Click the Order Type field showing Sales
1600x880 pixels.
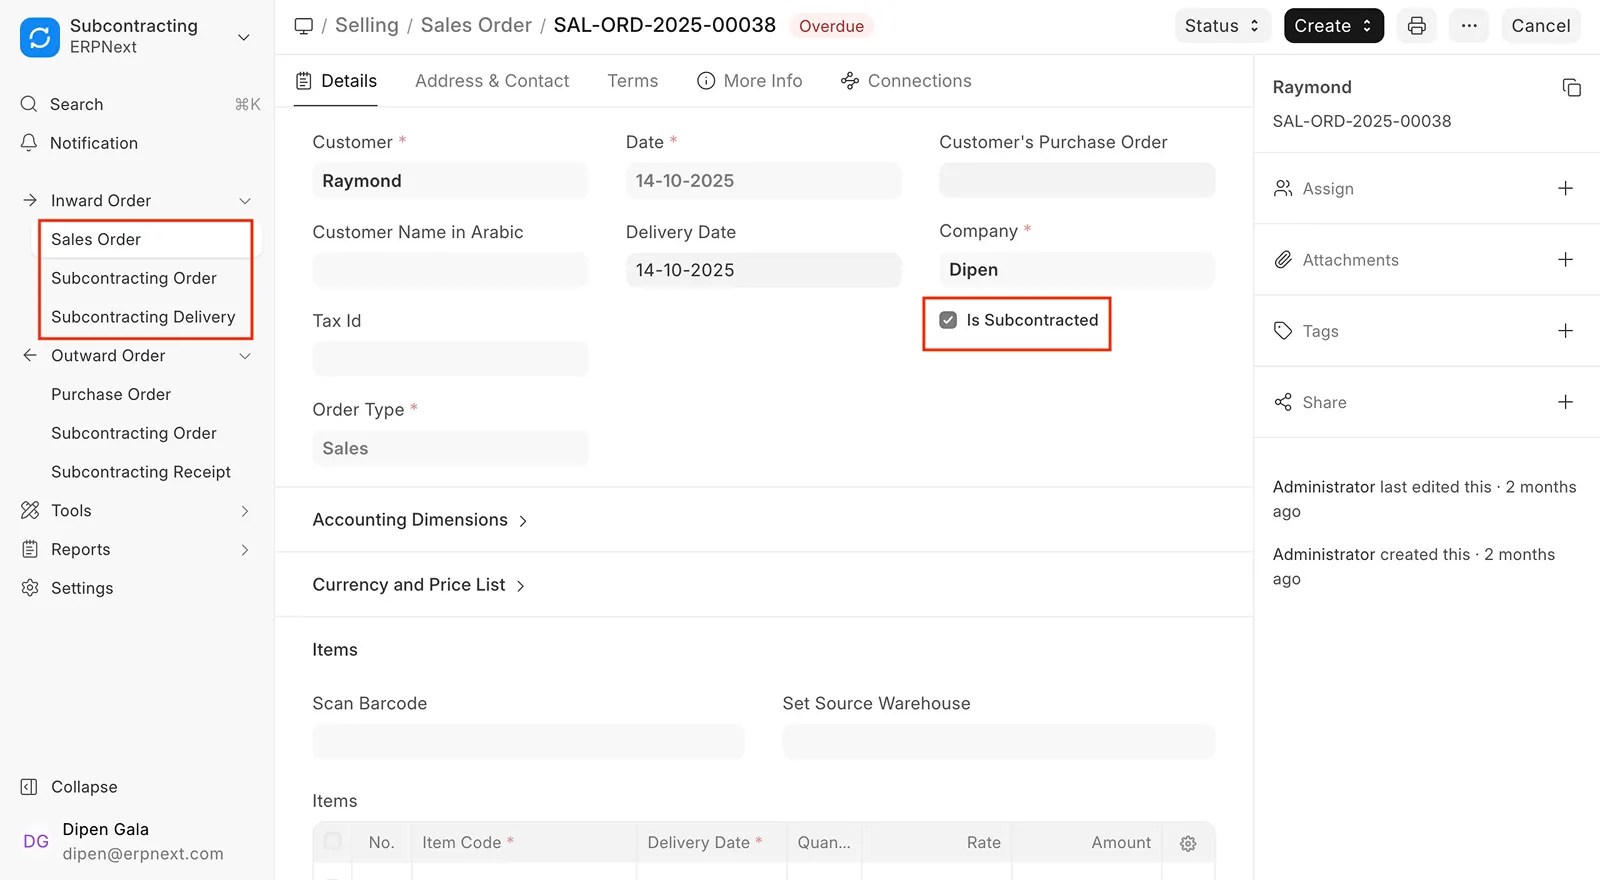(x=450, y=449)
